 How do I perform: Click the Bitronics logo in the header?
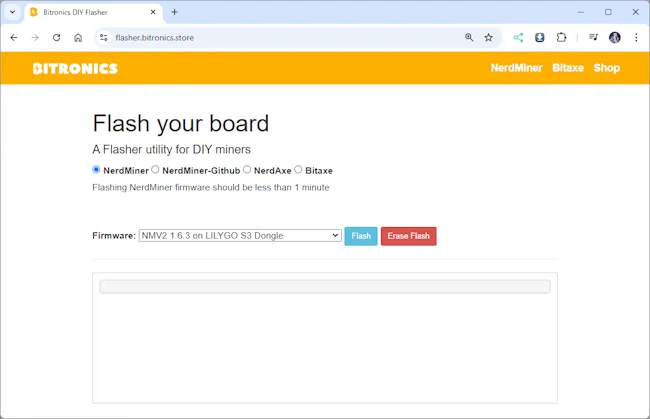[x=75, y=68]
